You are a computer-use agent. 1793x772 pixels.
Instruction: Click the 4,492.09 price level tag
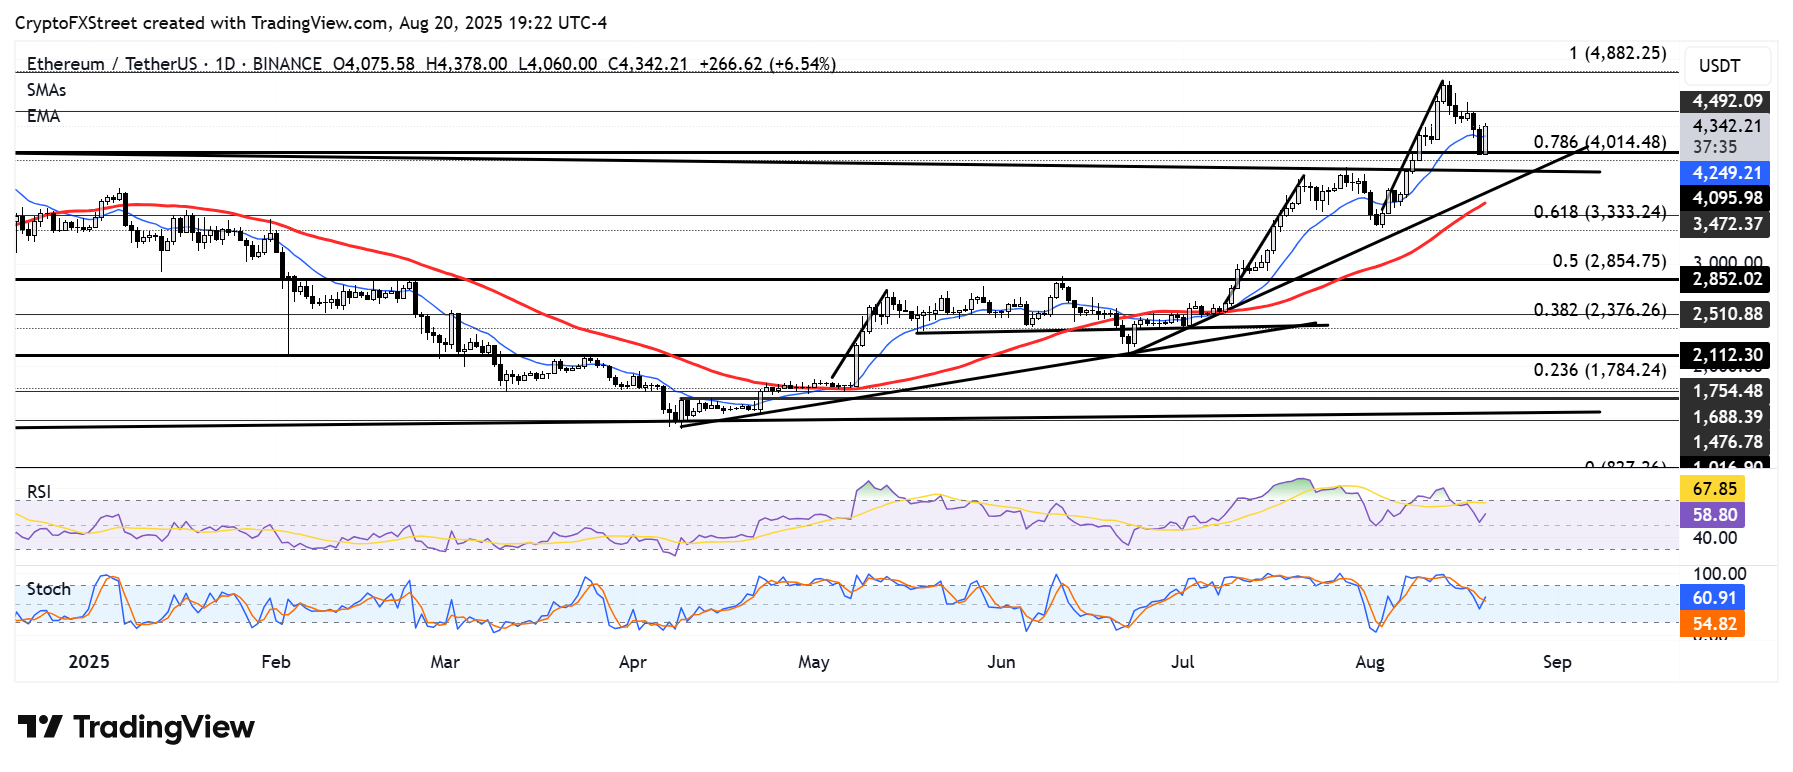1726,101
